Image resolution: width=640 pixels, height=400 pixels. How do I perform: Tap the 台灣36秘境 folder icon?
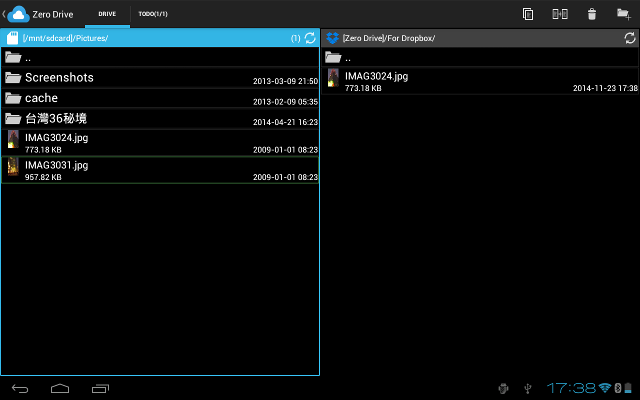pyautogui.click(x=13, y=119)
